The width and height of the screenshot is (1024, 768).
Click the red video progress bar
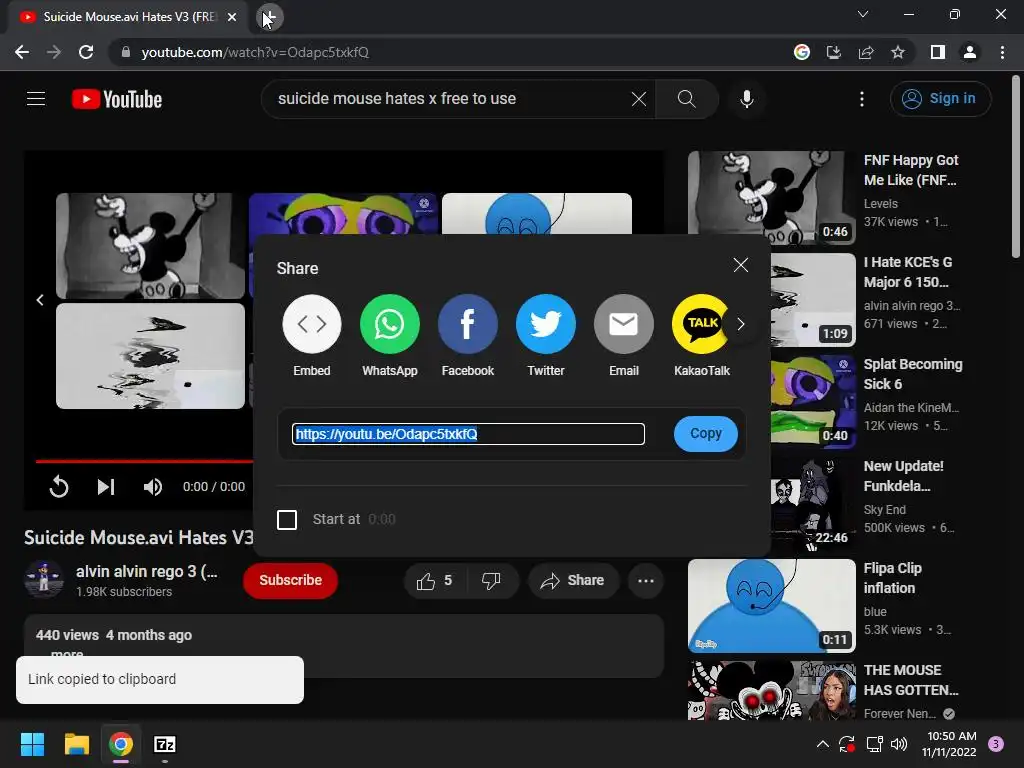click(x=144, y=461)
